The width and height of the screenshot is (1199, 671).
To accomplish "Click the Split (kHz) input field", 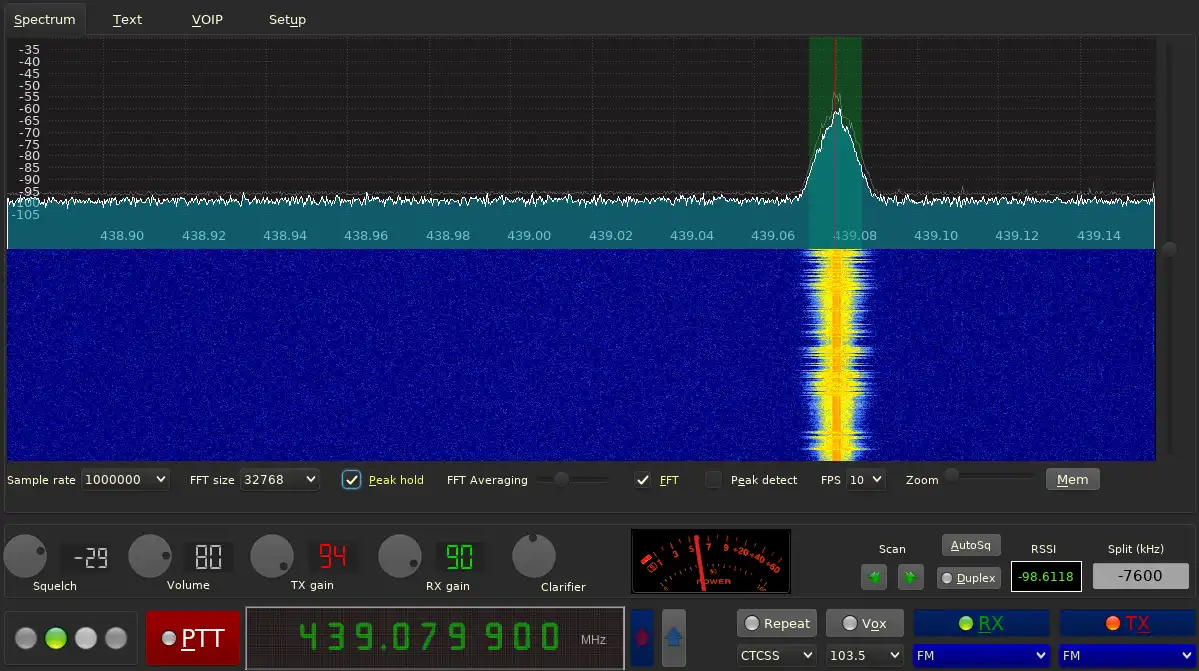I will (x=1140, y=576).
